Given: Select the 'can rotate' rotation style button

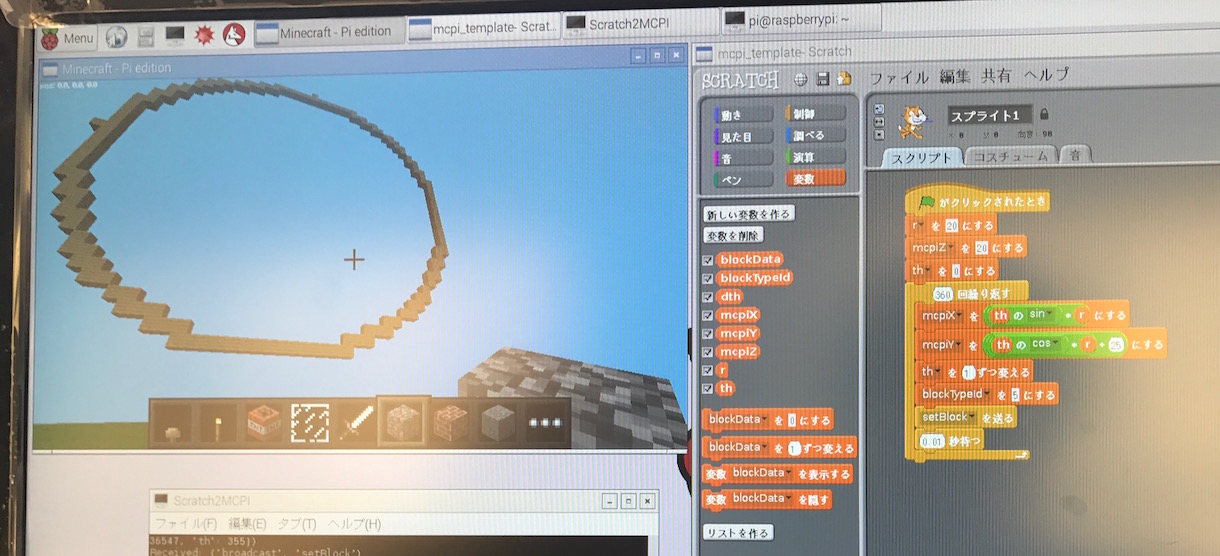Looking at the screenshot, I should click(x=879, y=109).
